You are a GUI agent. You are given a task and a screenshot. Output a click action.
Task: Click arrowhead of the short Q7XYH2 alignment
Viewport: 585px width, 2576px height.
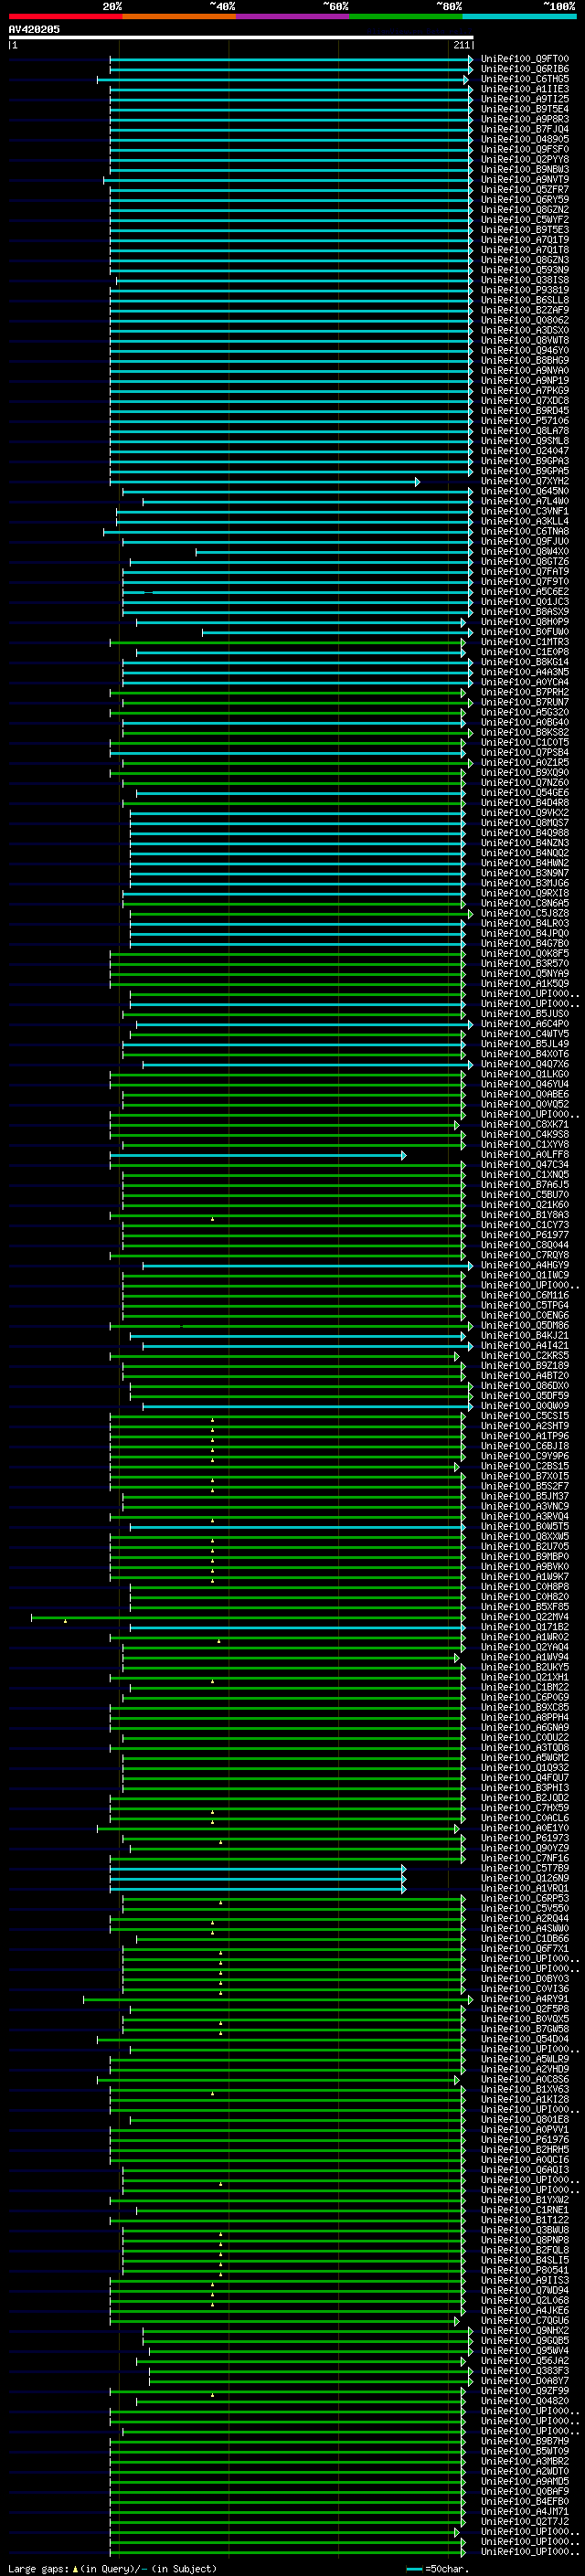point(417,481)
